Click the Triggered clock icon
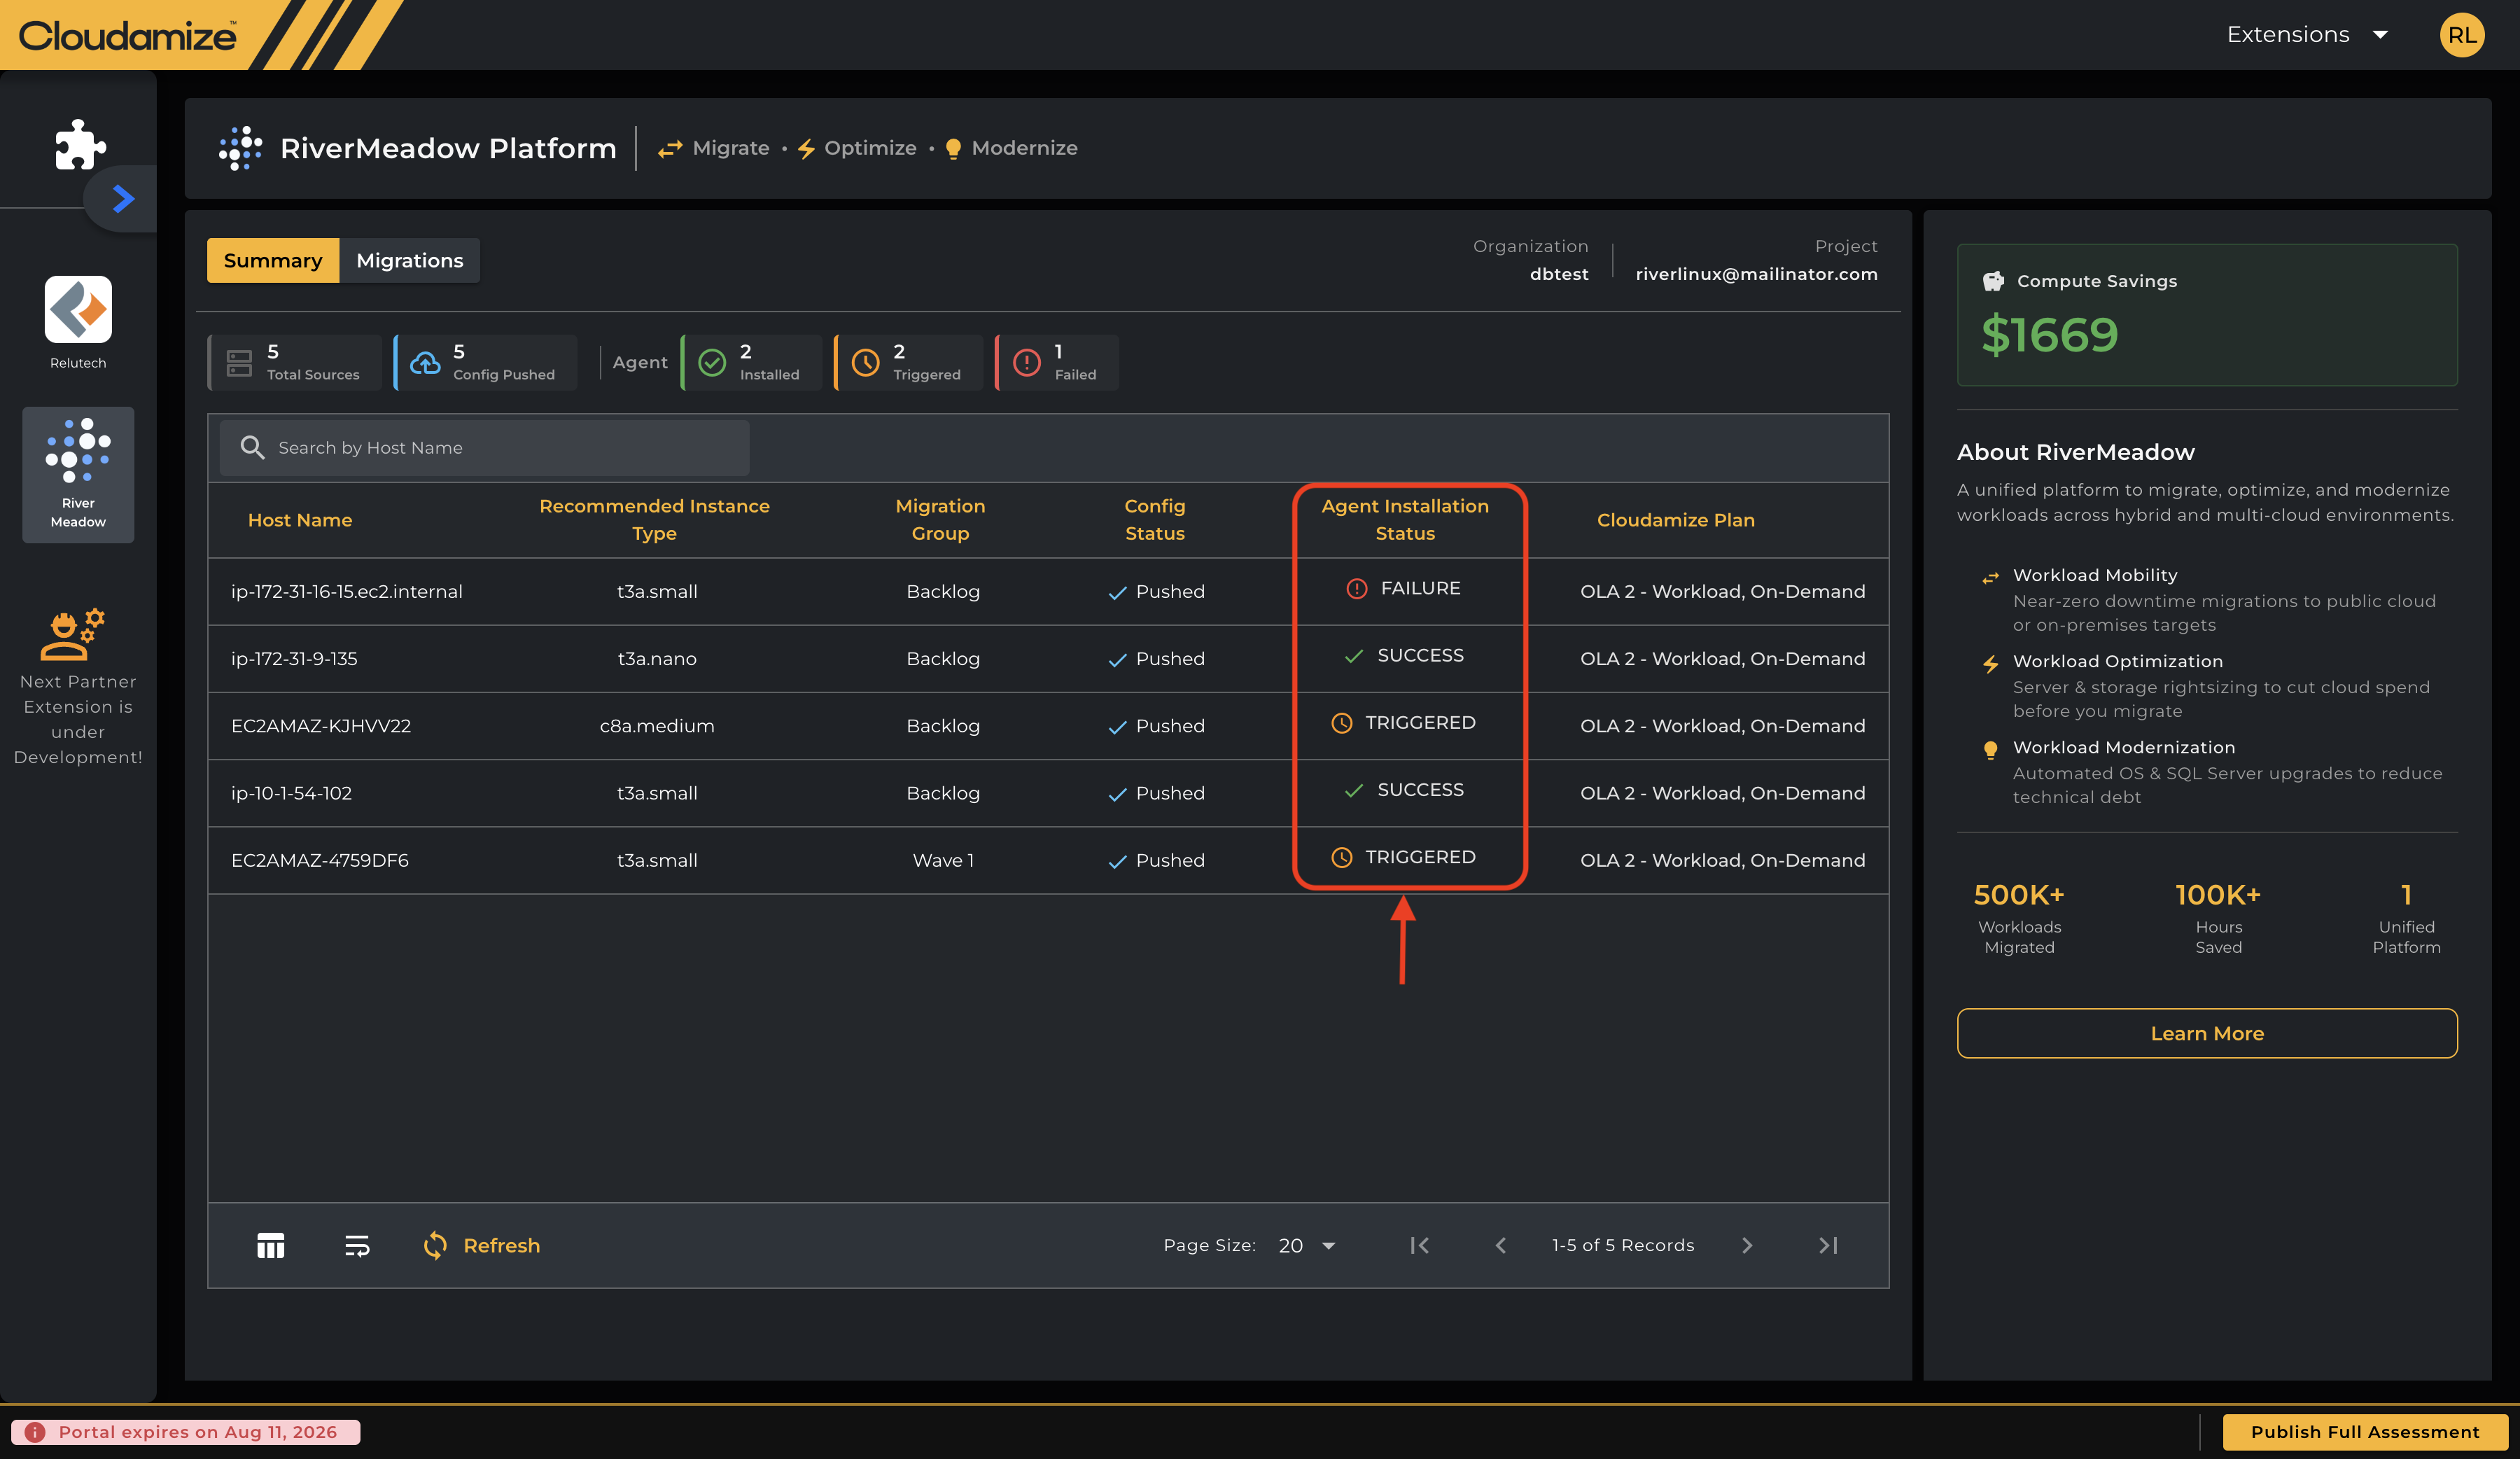2520x1459 pixels. 865,363
